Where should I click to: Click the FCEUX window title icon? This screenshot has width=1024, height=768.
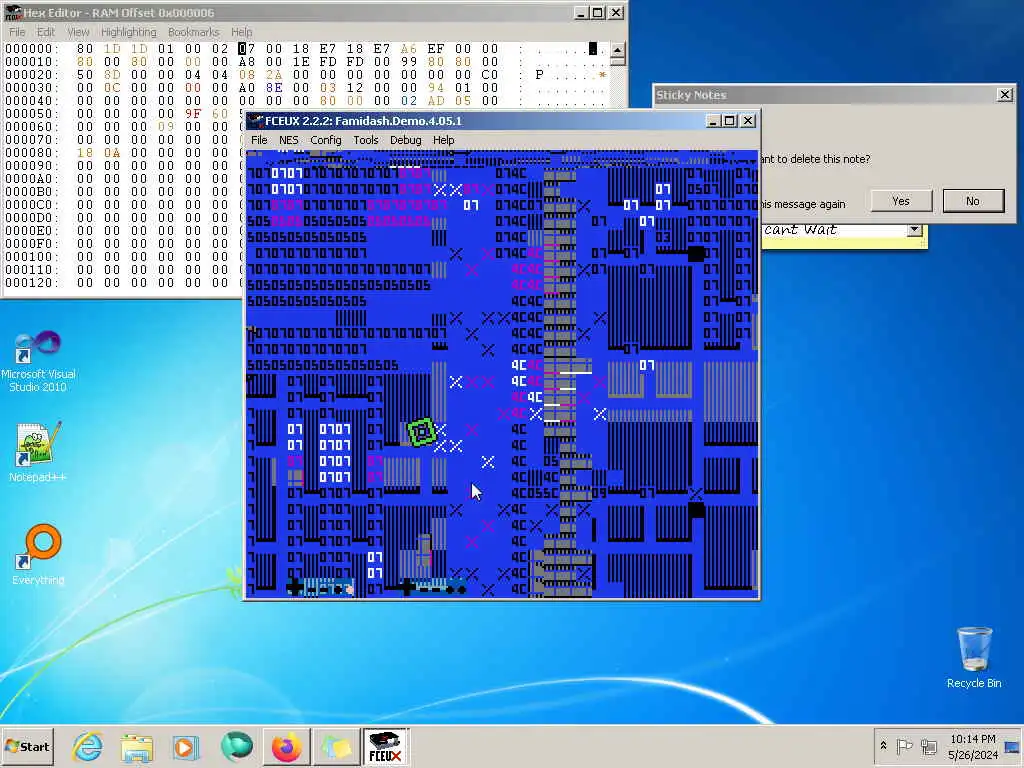255,121
